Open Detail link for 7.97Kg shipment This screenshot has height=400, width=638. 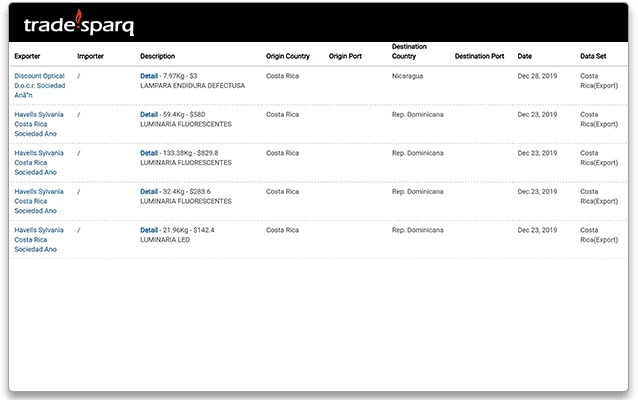click(149, 76)
